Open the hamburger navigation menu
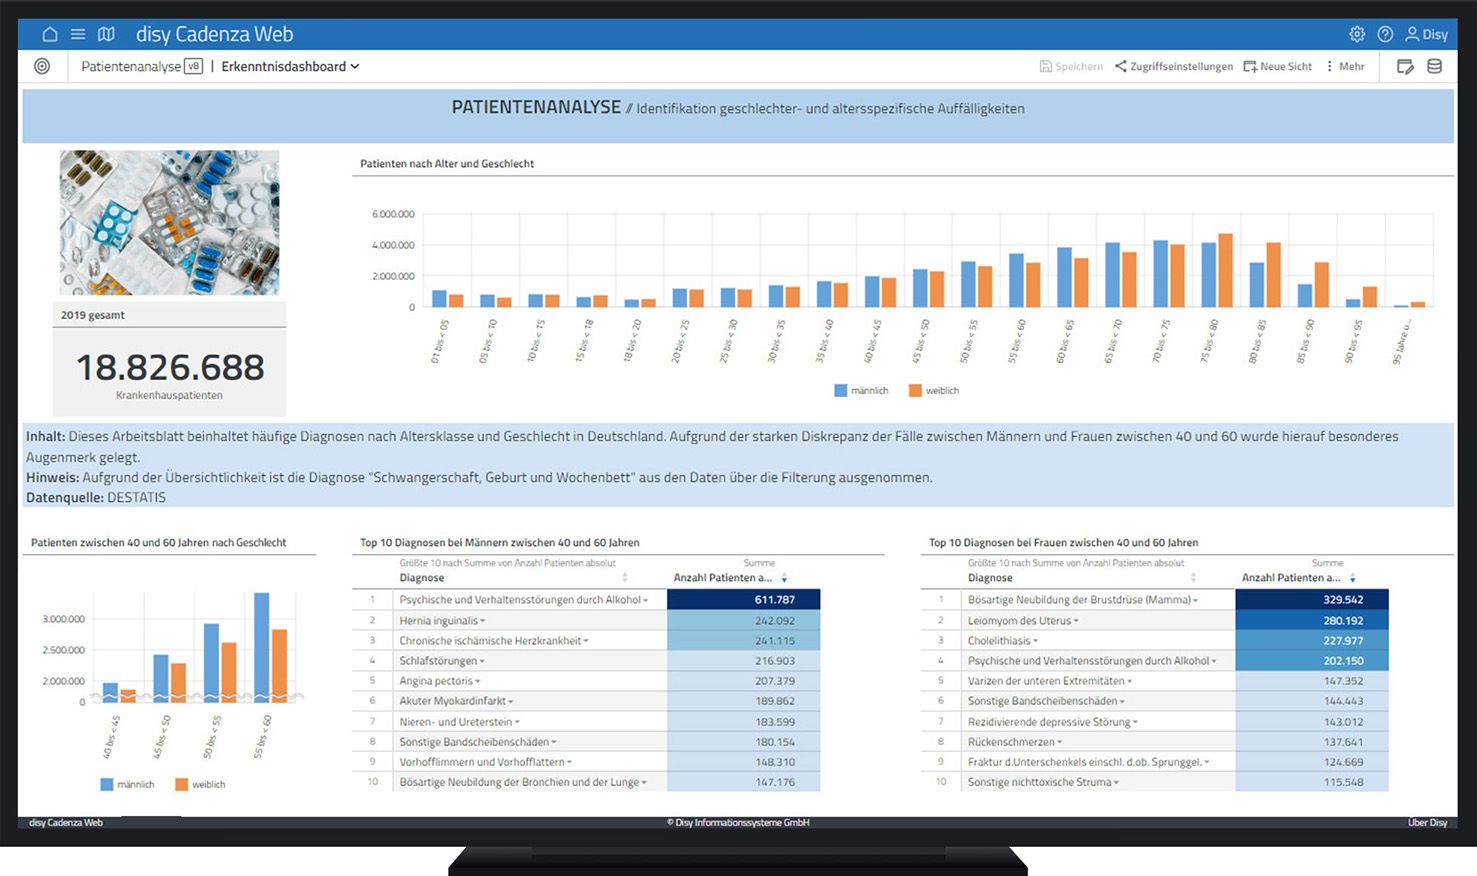The image size is (1477, 876). 78,34
